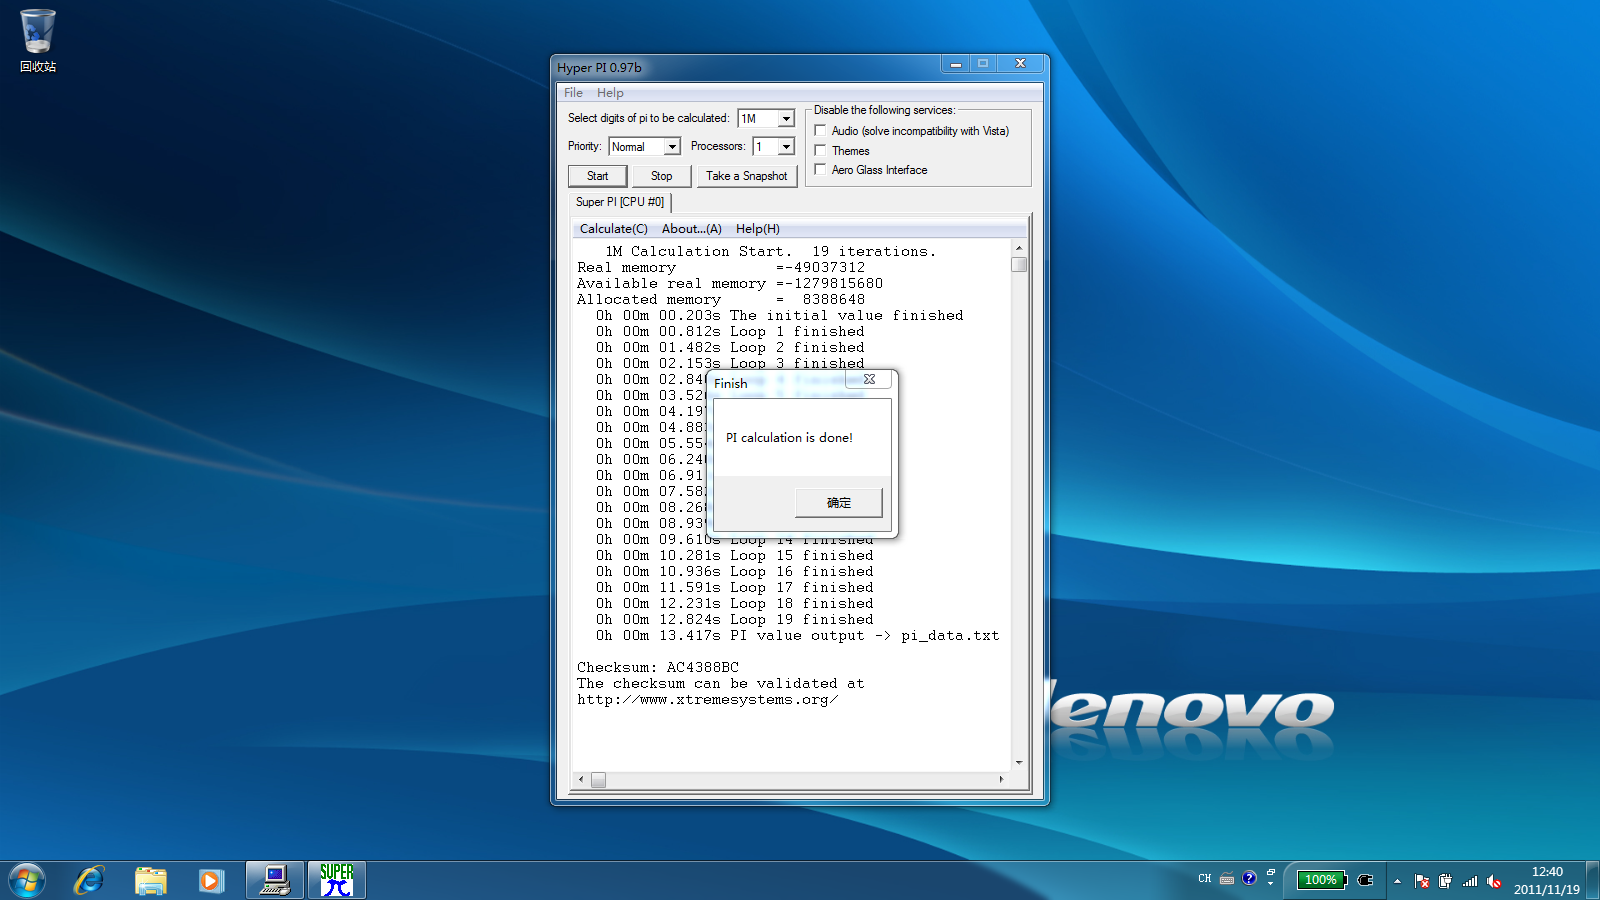Click the horizontal scrollbar left arrow
The width and height of the screenshot is (1600, 900).
pyautogui.click(x=581, y=779)
